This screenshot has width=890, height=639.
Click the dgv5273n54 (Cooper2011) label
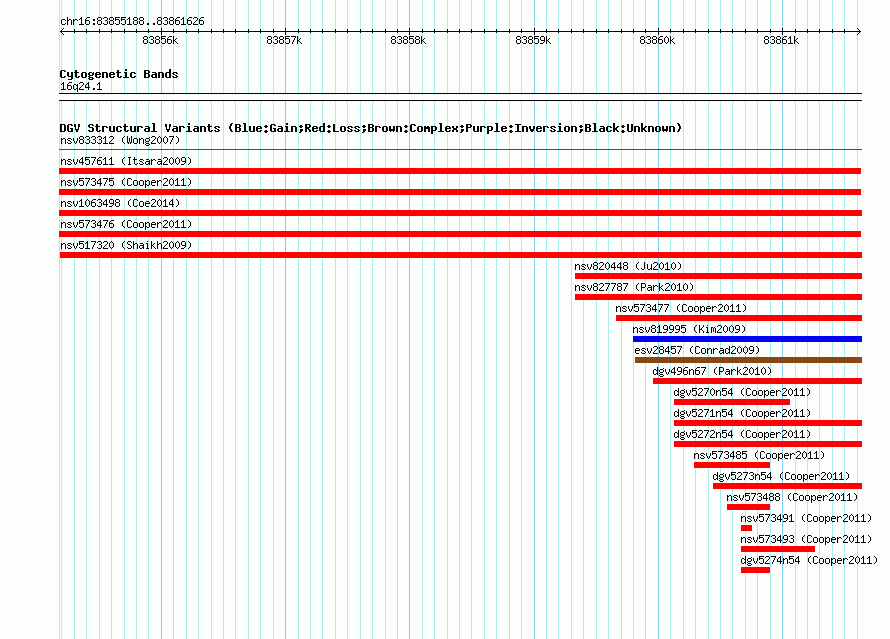click(x=781, y=476)
